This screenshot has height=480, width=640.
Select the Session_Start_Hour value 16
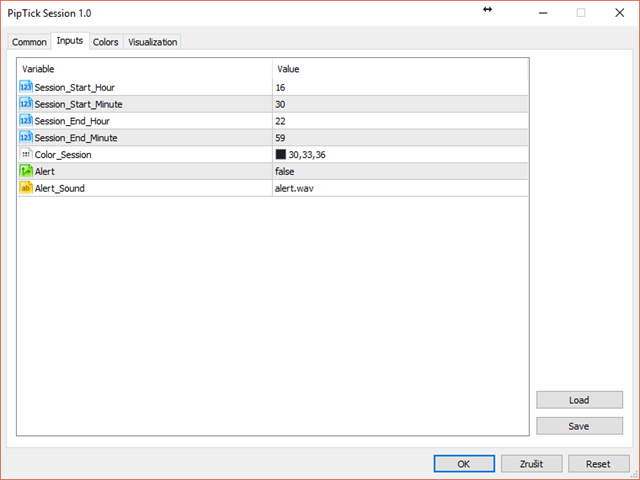point(280,87)
